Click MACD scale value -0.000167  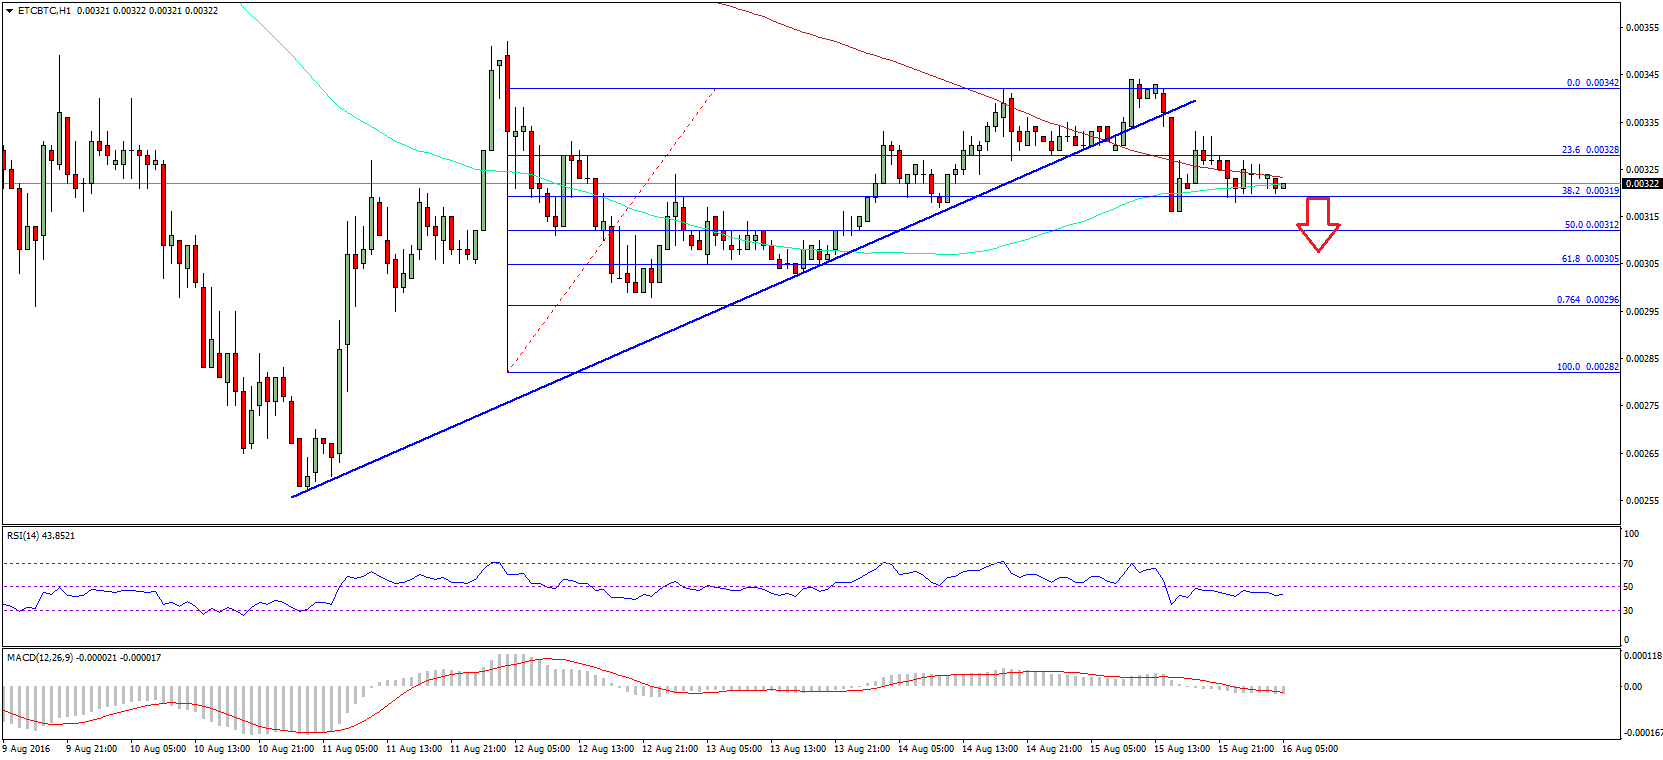tap(1641, 733)
